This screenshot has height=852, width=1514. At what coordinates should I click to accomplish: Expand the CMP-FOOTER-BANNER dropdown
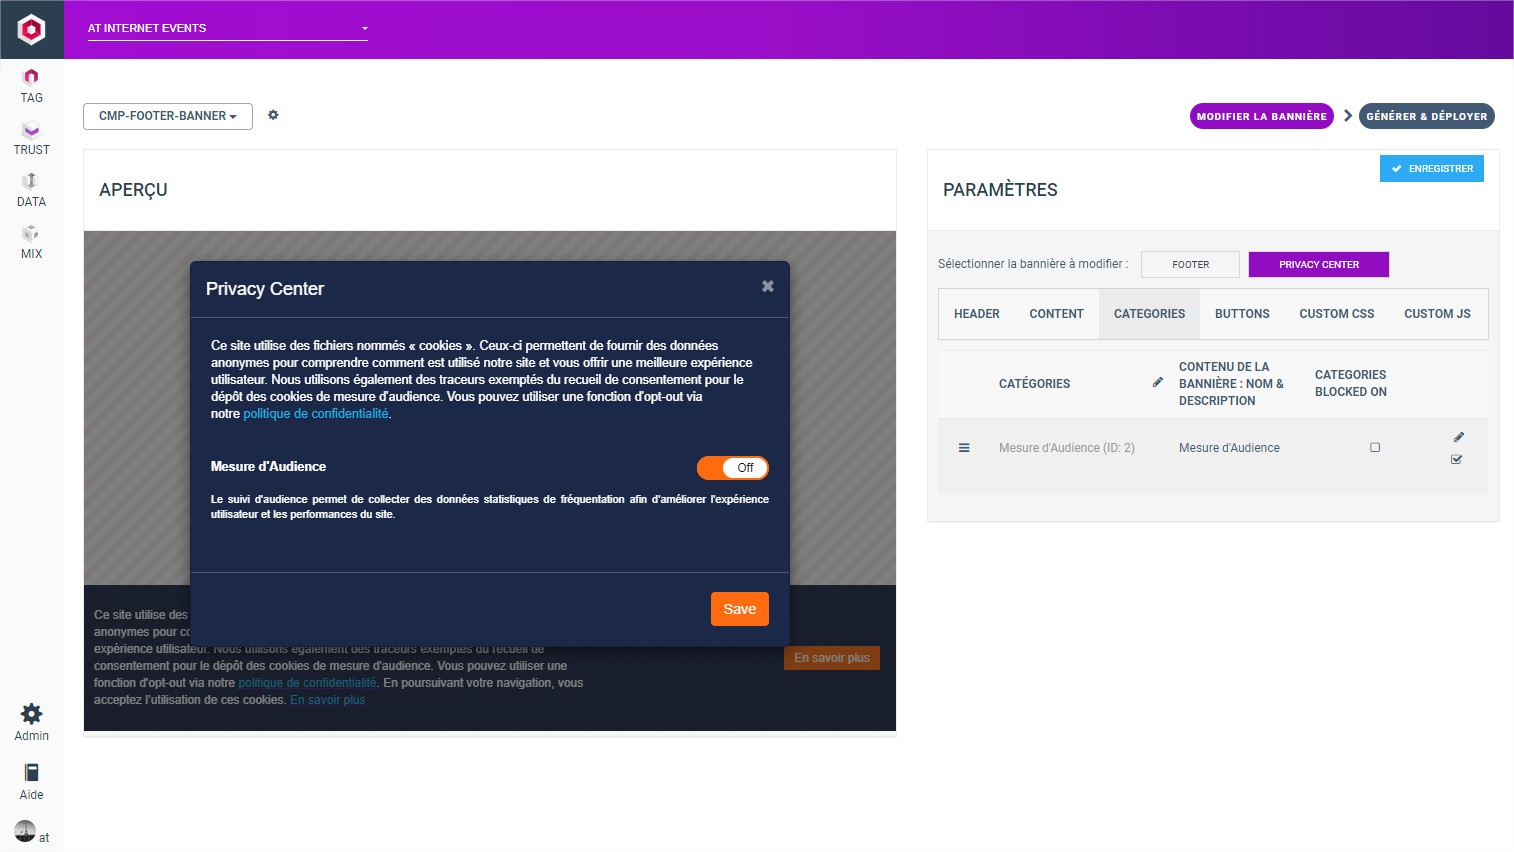(167, 116)
